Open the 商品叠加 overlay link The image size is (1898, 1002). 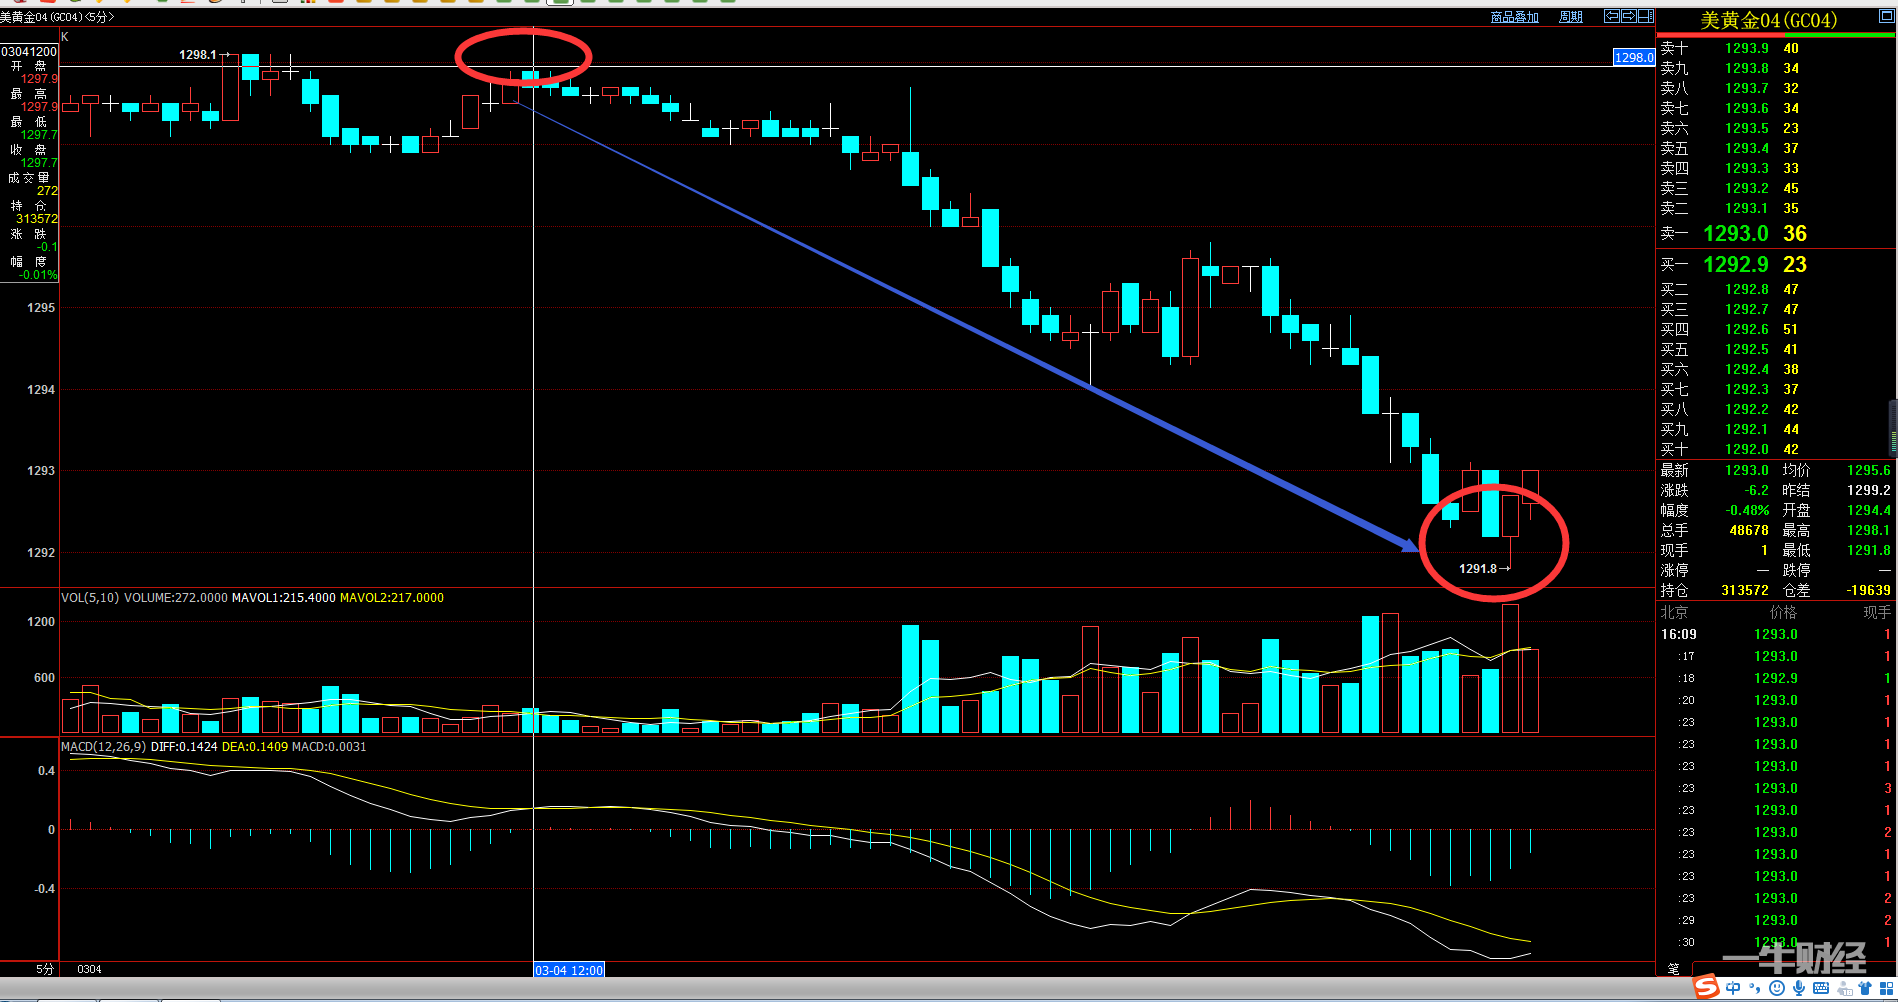point(1514,17)
